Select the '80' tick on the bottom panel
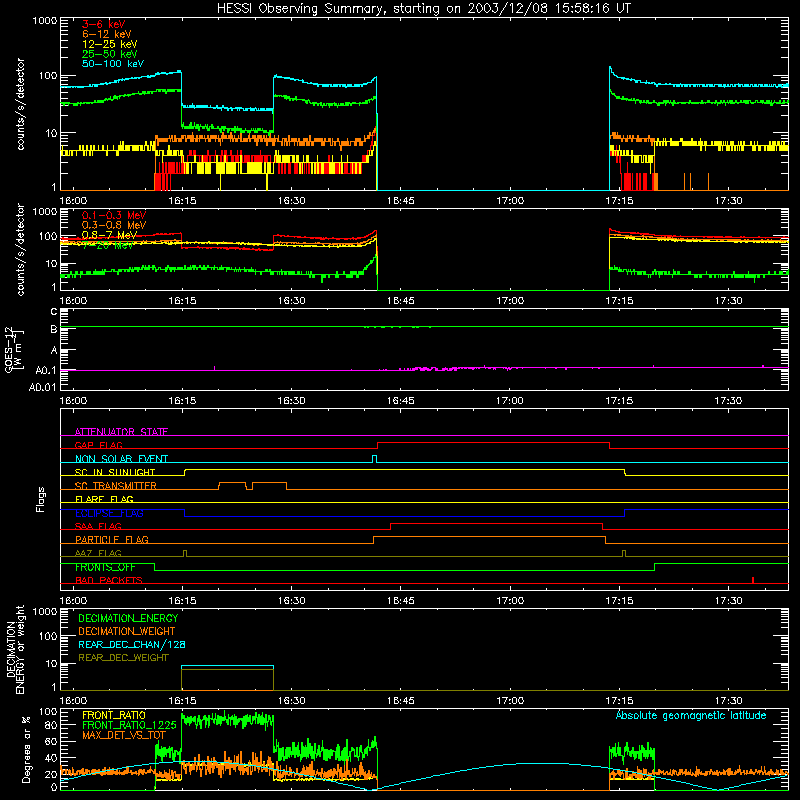Screen dimensions: 800x800 pos(51,726)
